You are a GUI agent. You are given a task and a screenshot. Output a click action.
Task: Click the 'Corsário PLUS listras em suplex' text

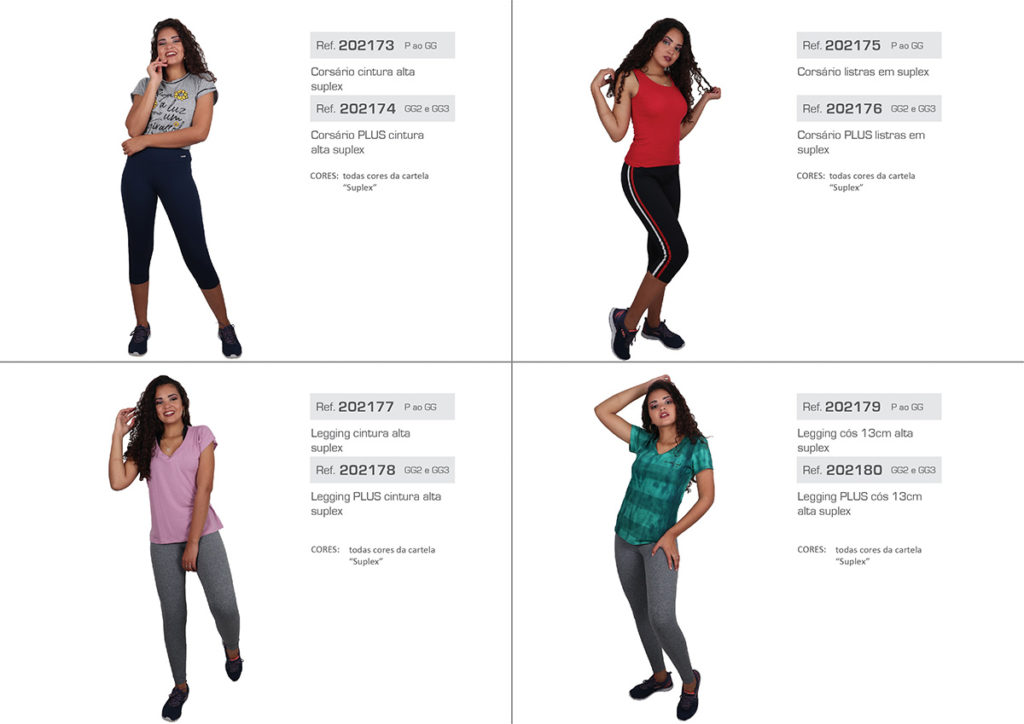[861, 142]
